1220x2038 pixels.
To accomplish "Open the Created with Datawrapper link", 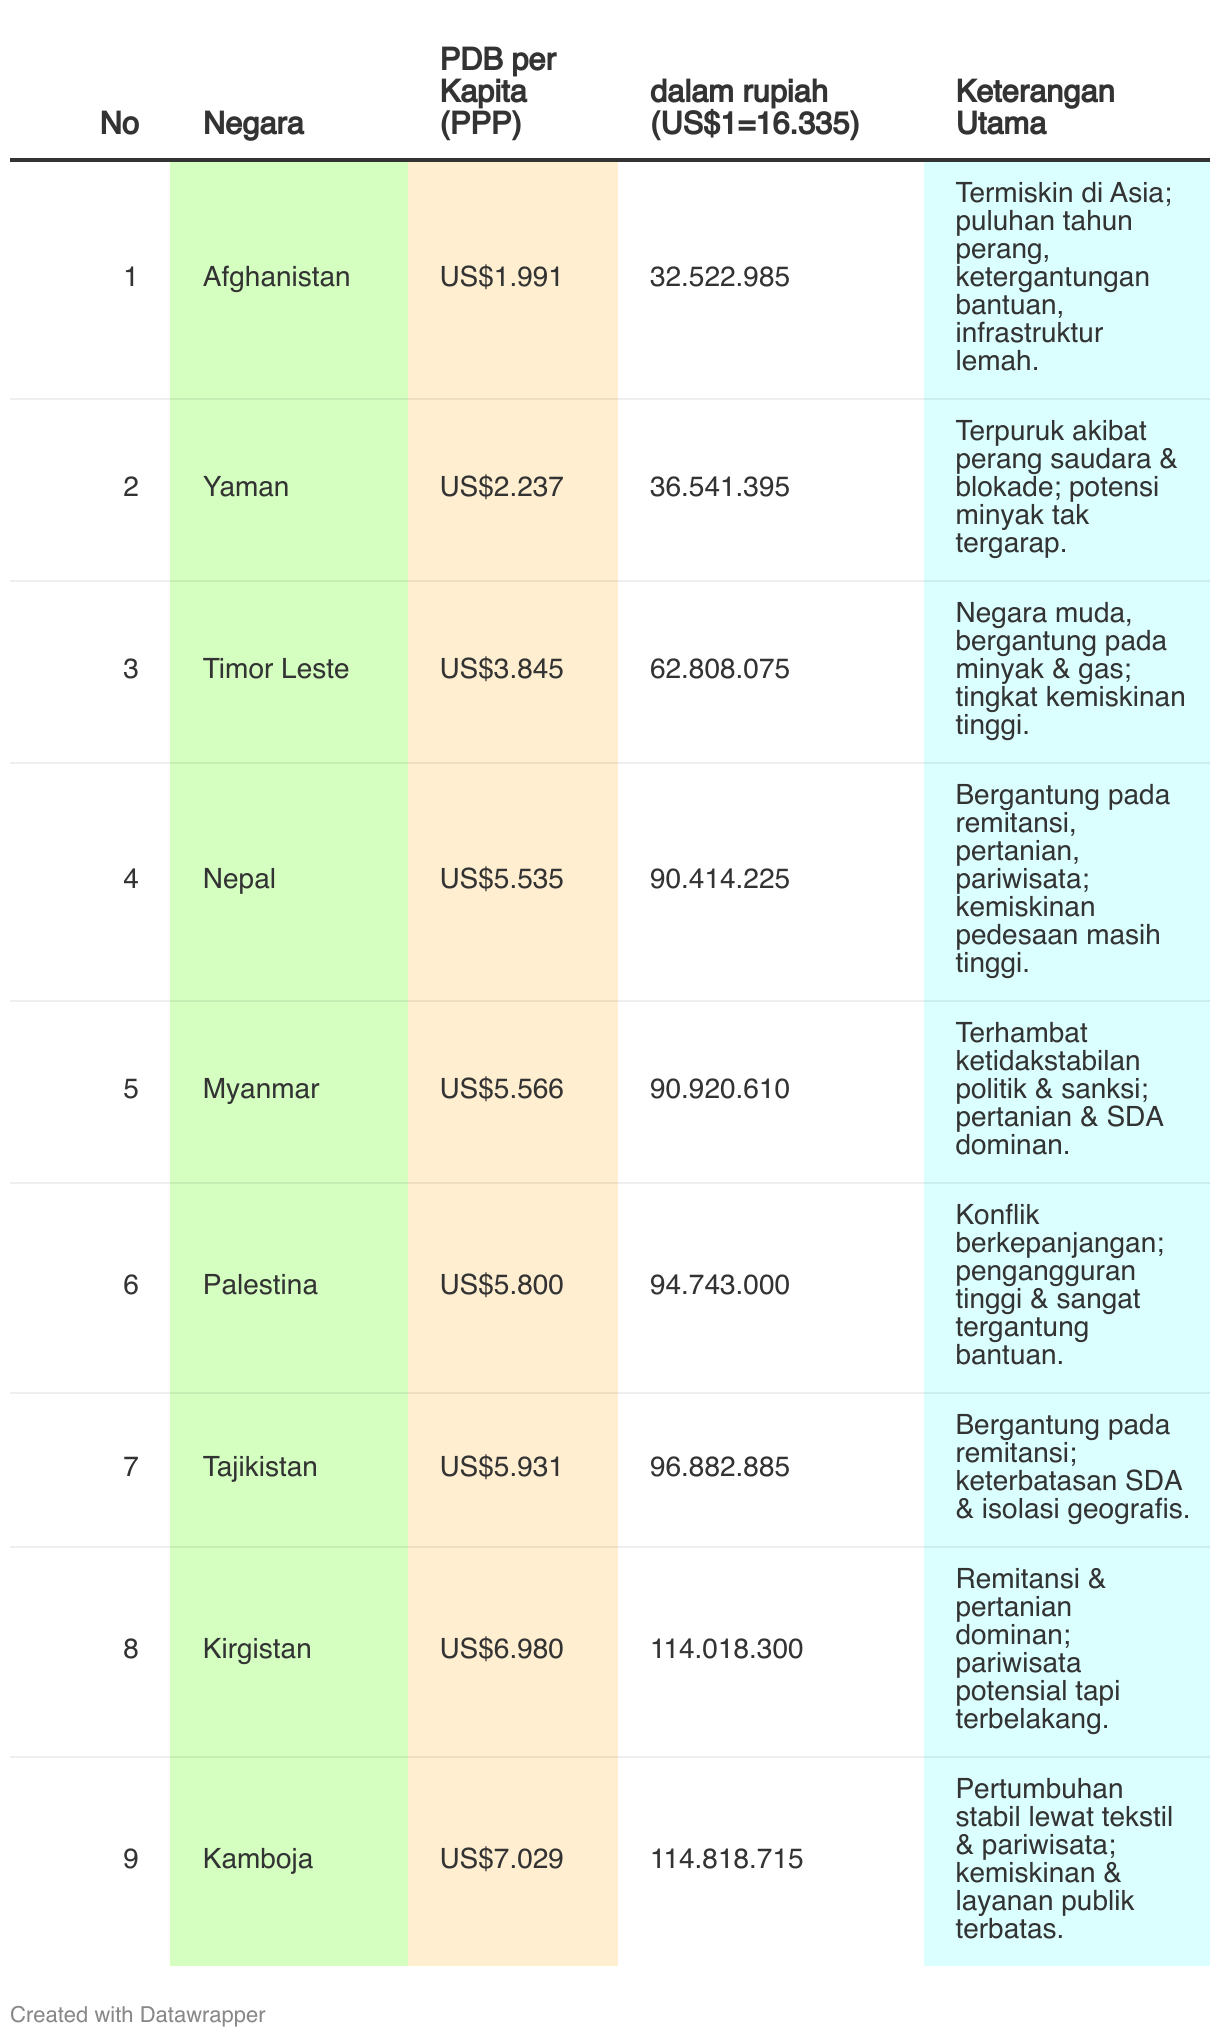I will click(x=138, y=2014).
